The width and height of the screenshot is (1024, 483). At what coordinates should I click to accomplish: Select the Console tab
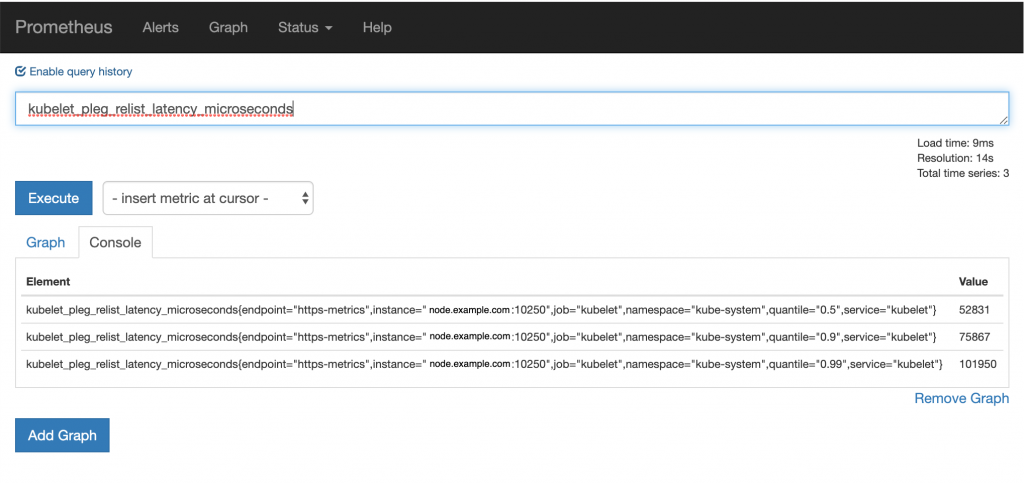click(x=115, y=242)
